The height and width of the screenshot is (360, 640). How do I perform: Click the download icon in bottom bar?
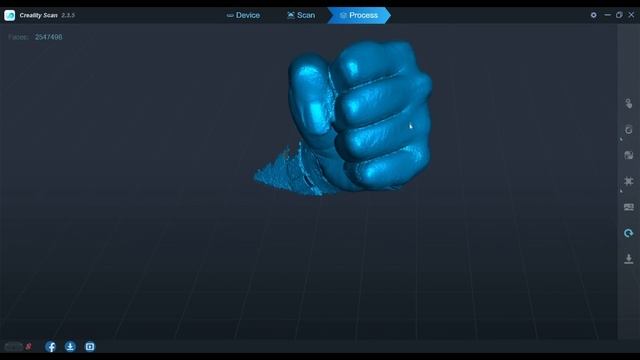coord(70,347)
